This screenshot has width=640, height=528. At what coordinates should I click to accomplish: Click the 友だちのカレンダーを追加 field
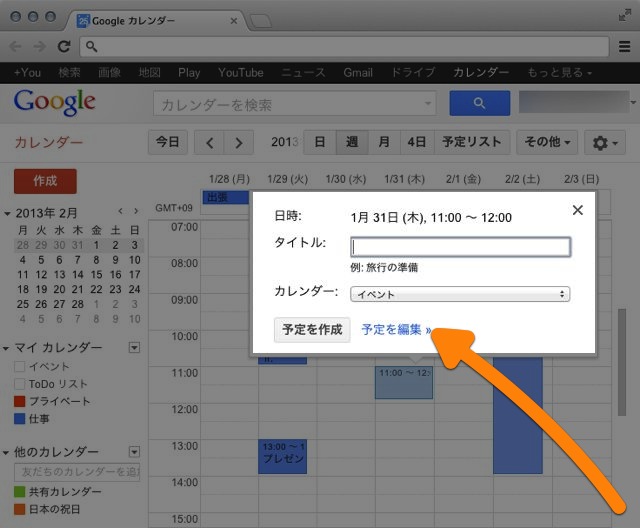[77, 472]
